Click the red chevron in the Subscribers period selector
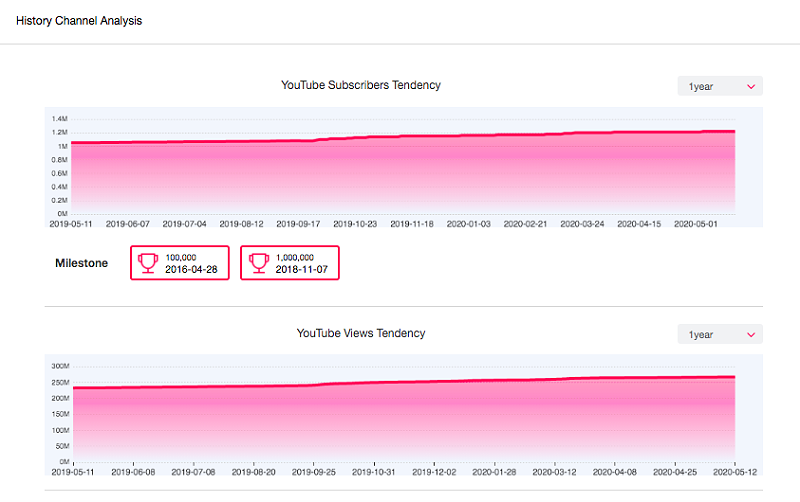The width and height of the screenshot is (800, 502). 751,87
